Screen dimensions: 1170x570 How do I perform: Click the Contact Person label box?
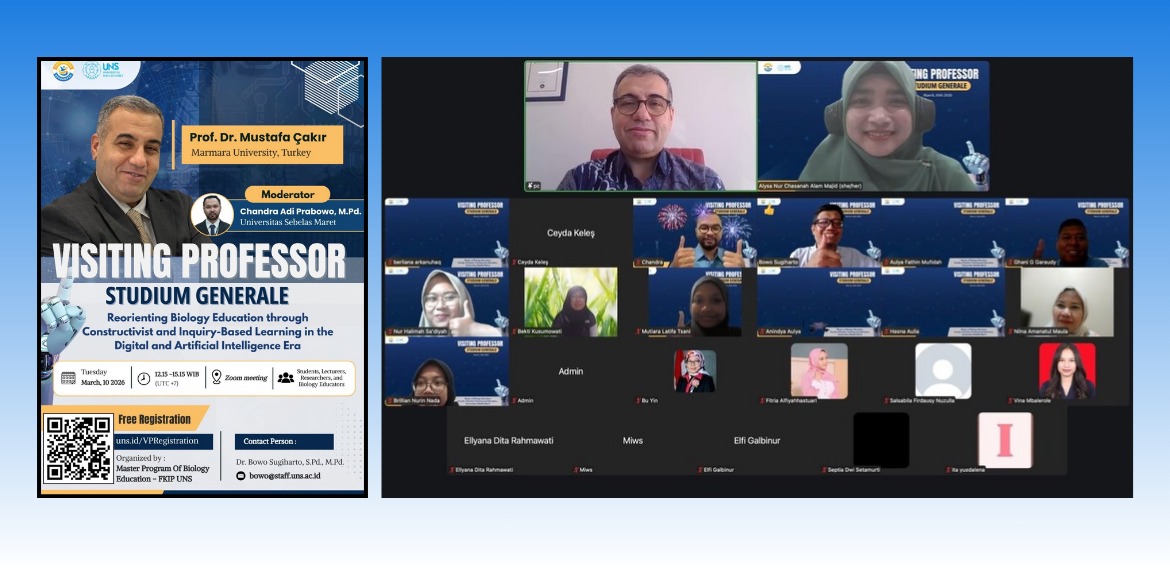click(284, 441)
